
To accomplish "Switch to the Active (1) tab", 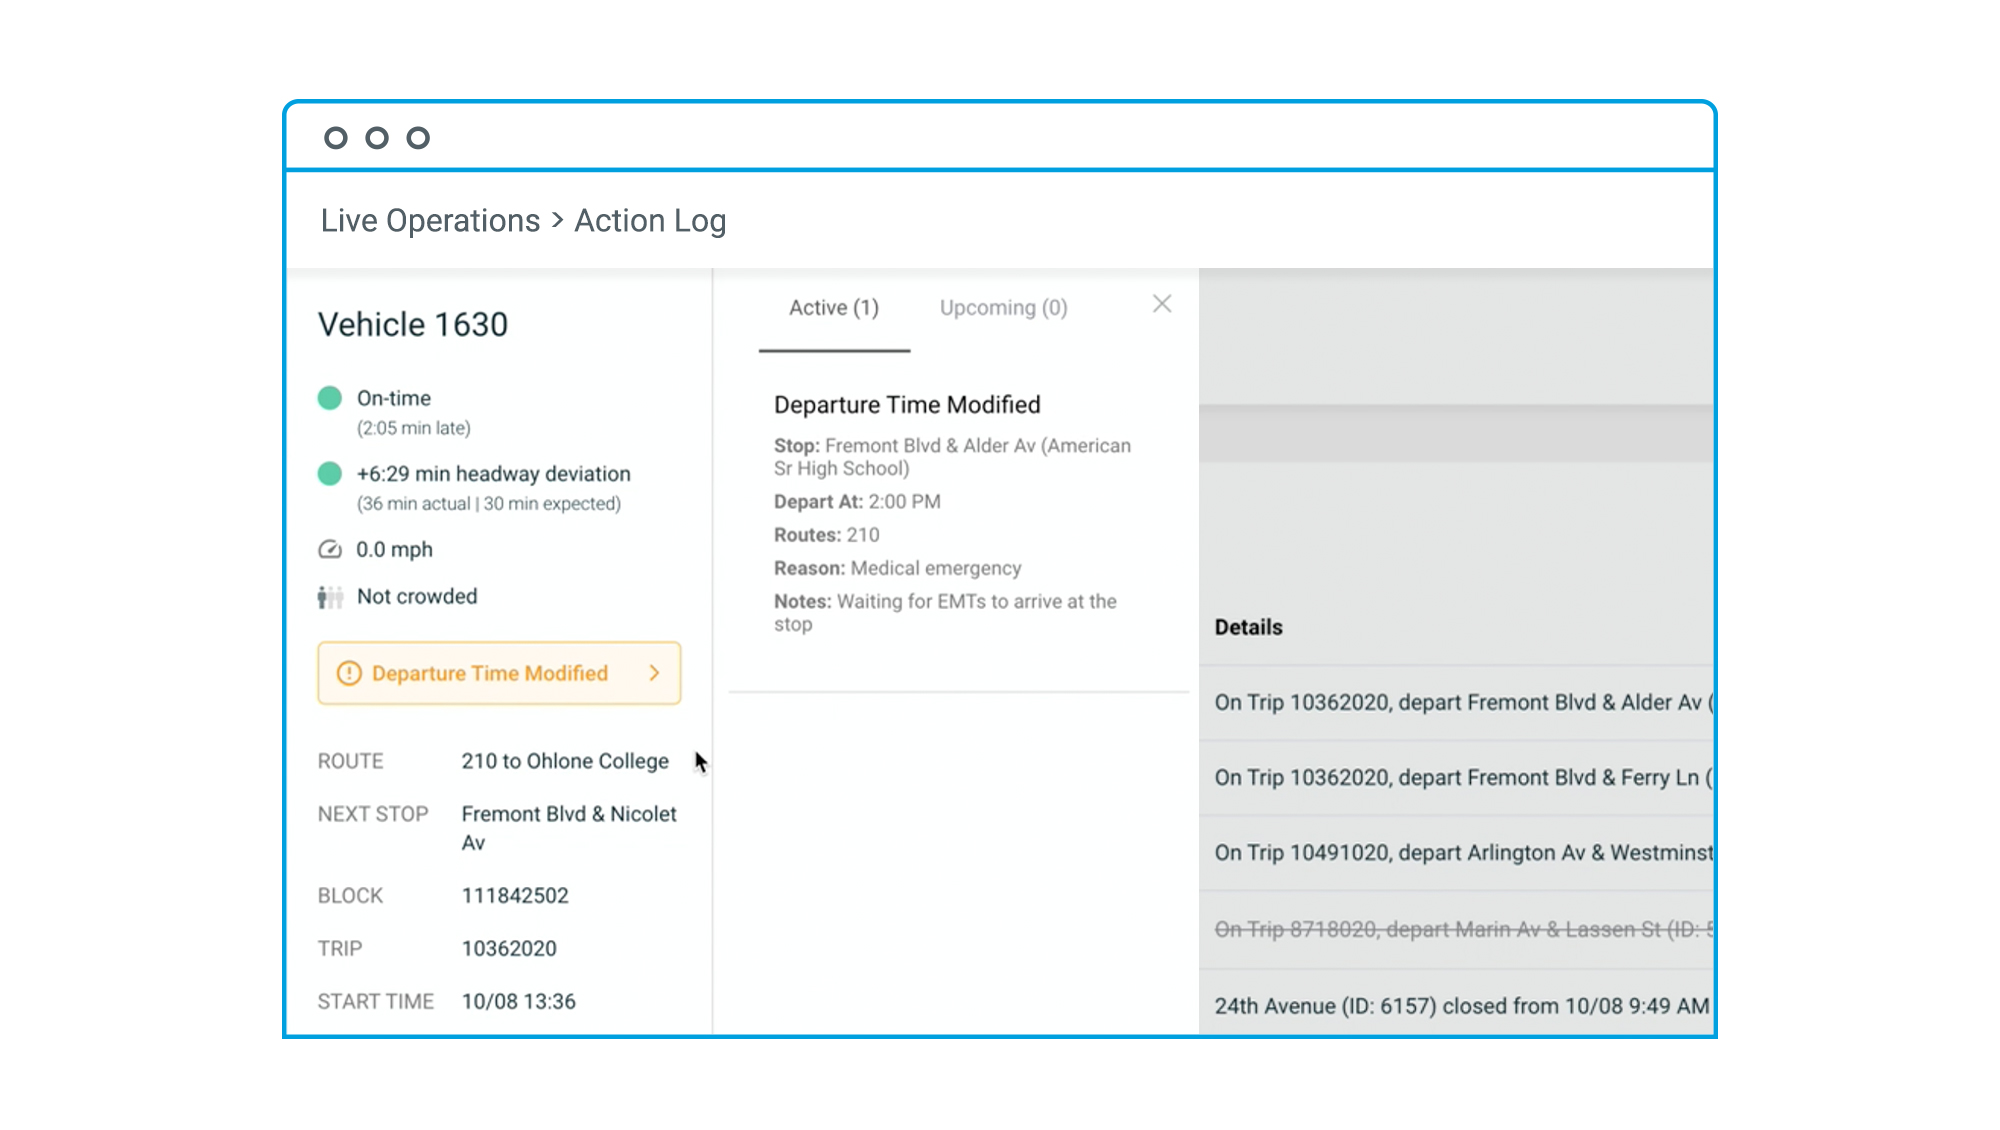I will click(834, 308).
